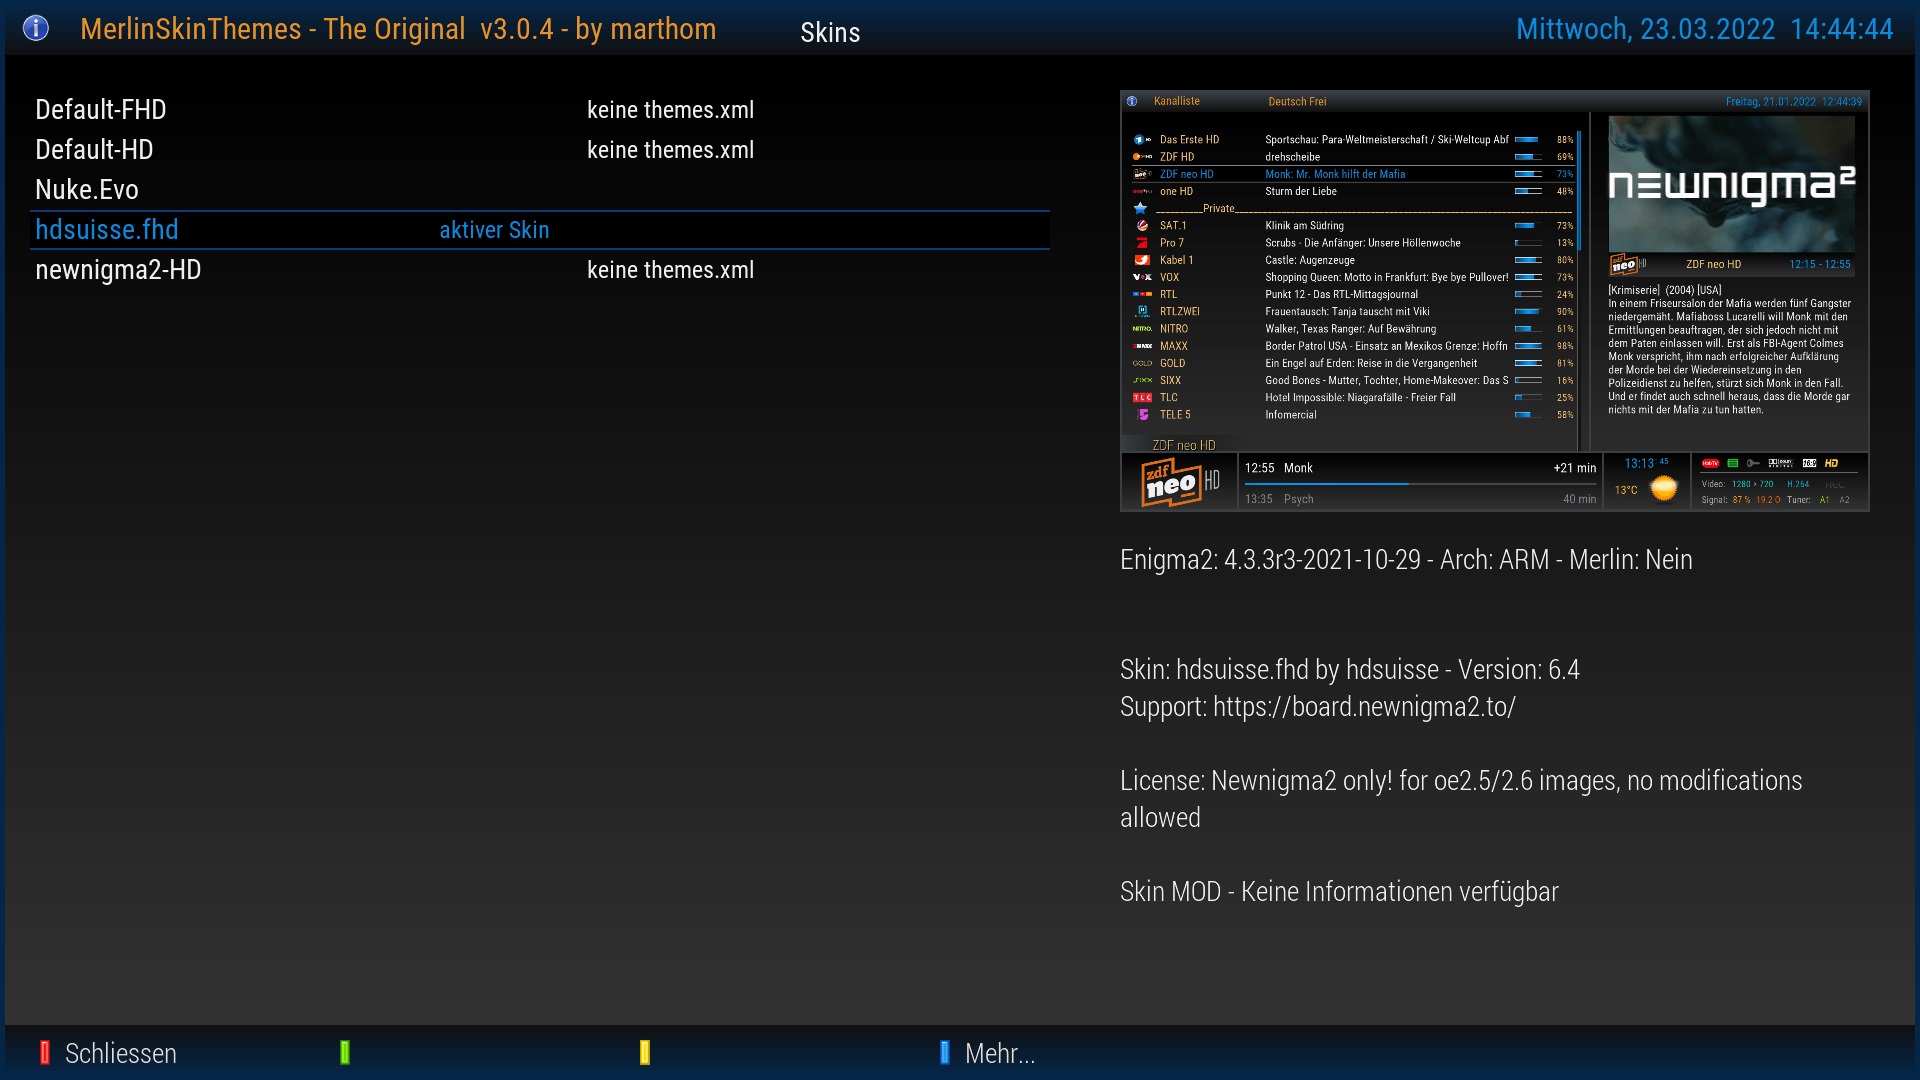Click the HD indicator icon in preview
The height and width of the screenshot is (1080, 1920).
[1831, 463]
